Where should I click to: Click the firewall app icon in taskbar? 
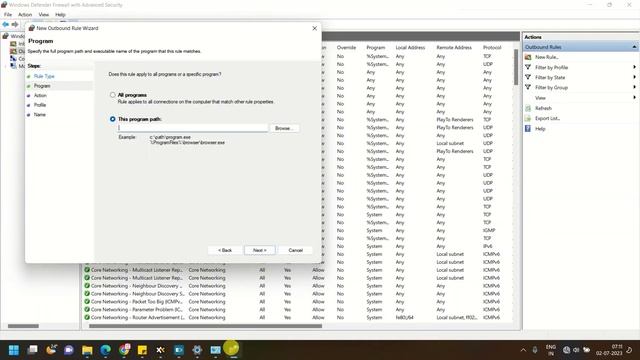(232, 349)
